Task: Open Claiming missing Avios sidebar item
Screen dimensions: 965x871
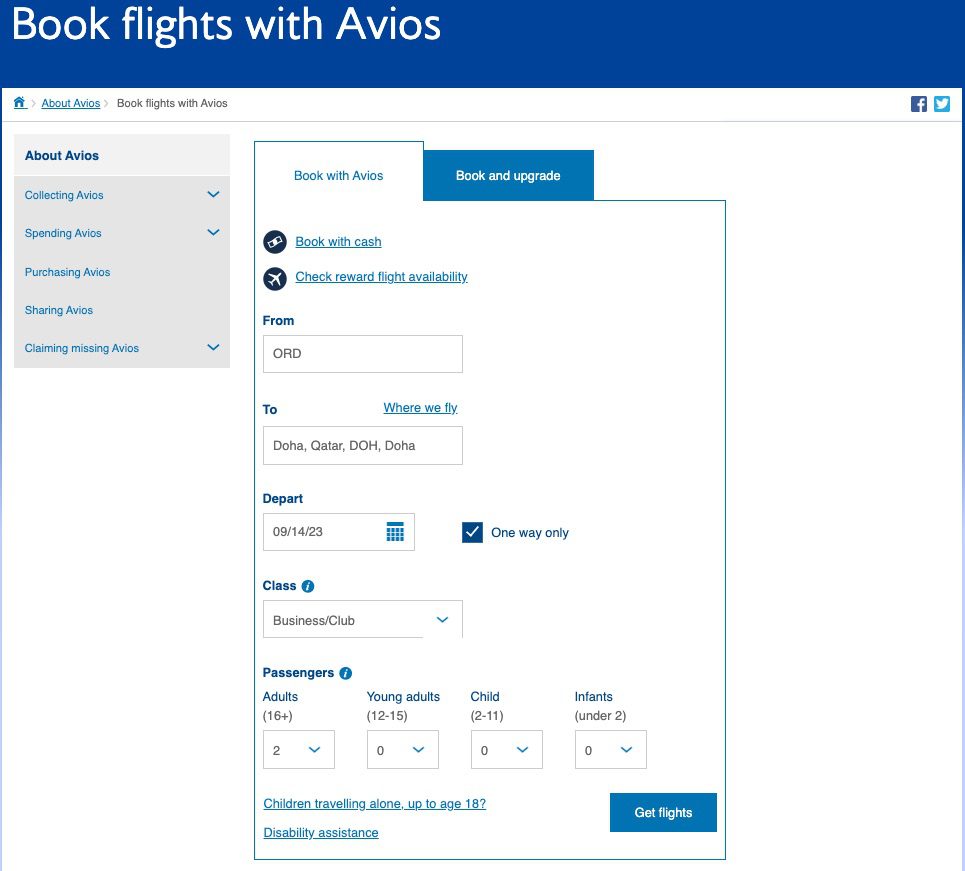Action: click(x=82, y=348)
